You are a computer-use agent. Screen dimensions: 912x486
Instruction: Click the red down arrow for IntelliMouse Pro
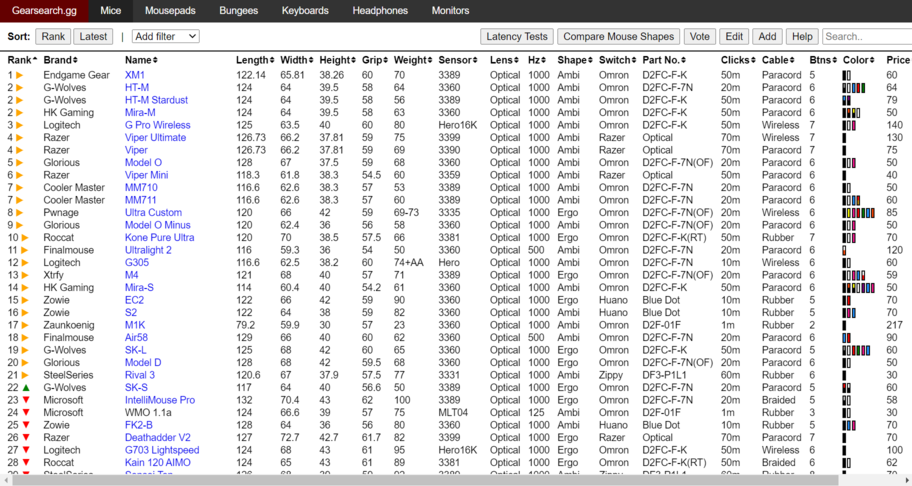click(x=26, y=400)
